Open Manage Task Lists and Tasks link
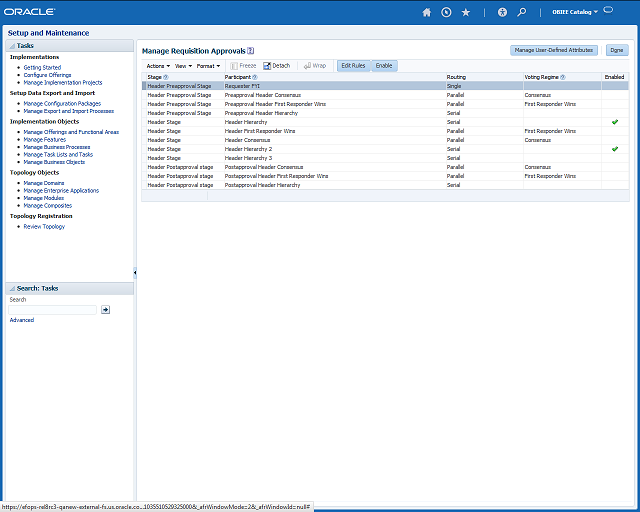This screenshot has height=512, width=640. [x=58, y=154]
